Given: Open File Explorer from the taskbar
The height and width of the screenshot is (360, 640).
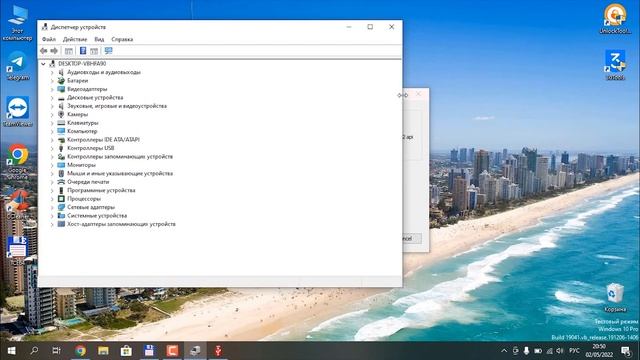Looking at the screenshot, I should (x=103, y=351).
